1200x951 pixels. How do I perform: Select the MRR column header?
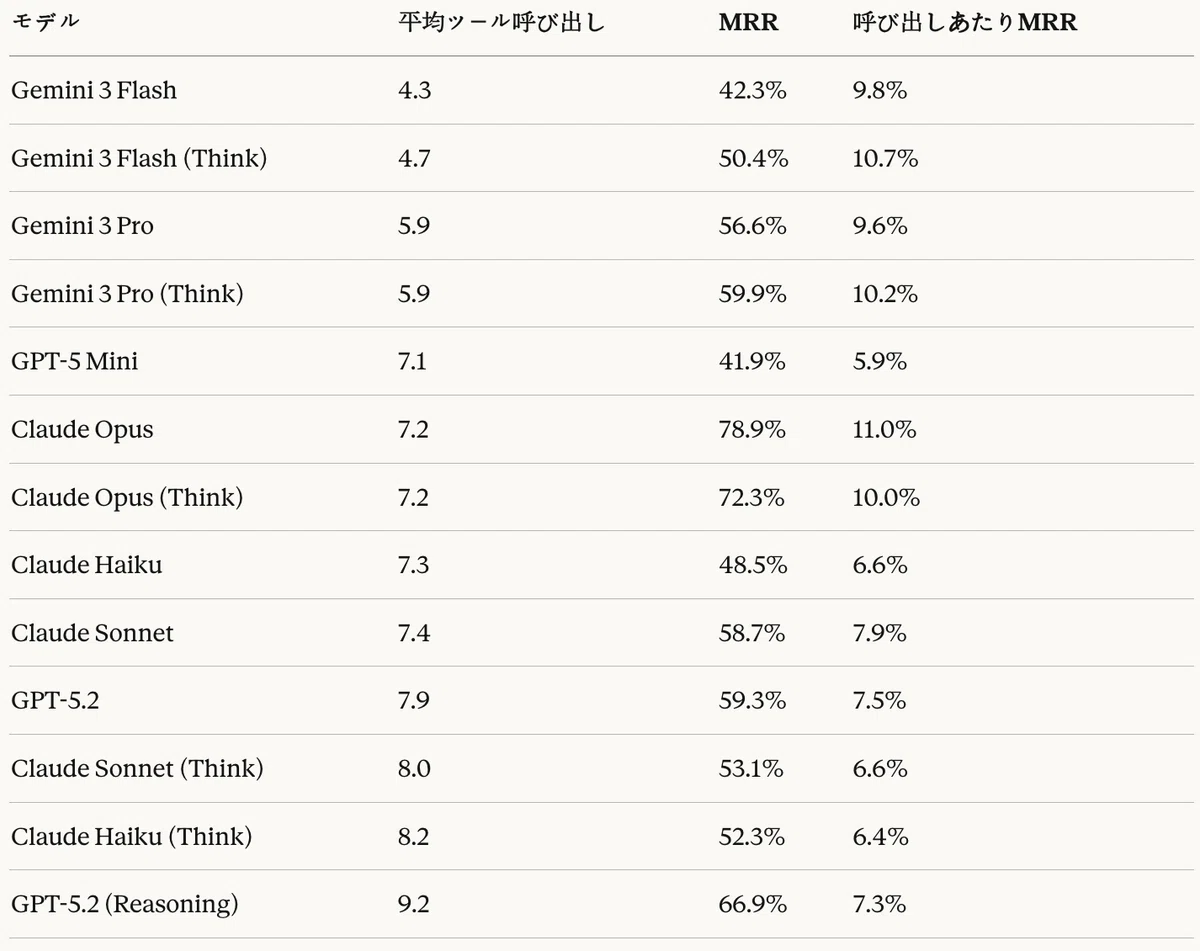pyautogui.click(x=748, y=22)
